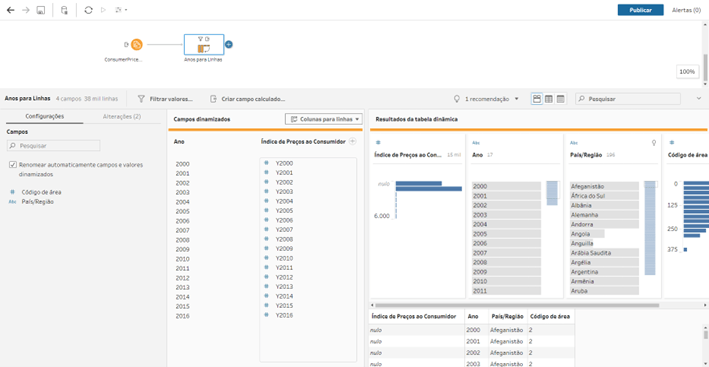The image size is (709, 367).
Task: Click the top Pesquisar search field
Action: point(628,99)
